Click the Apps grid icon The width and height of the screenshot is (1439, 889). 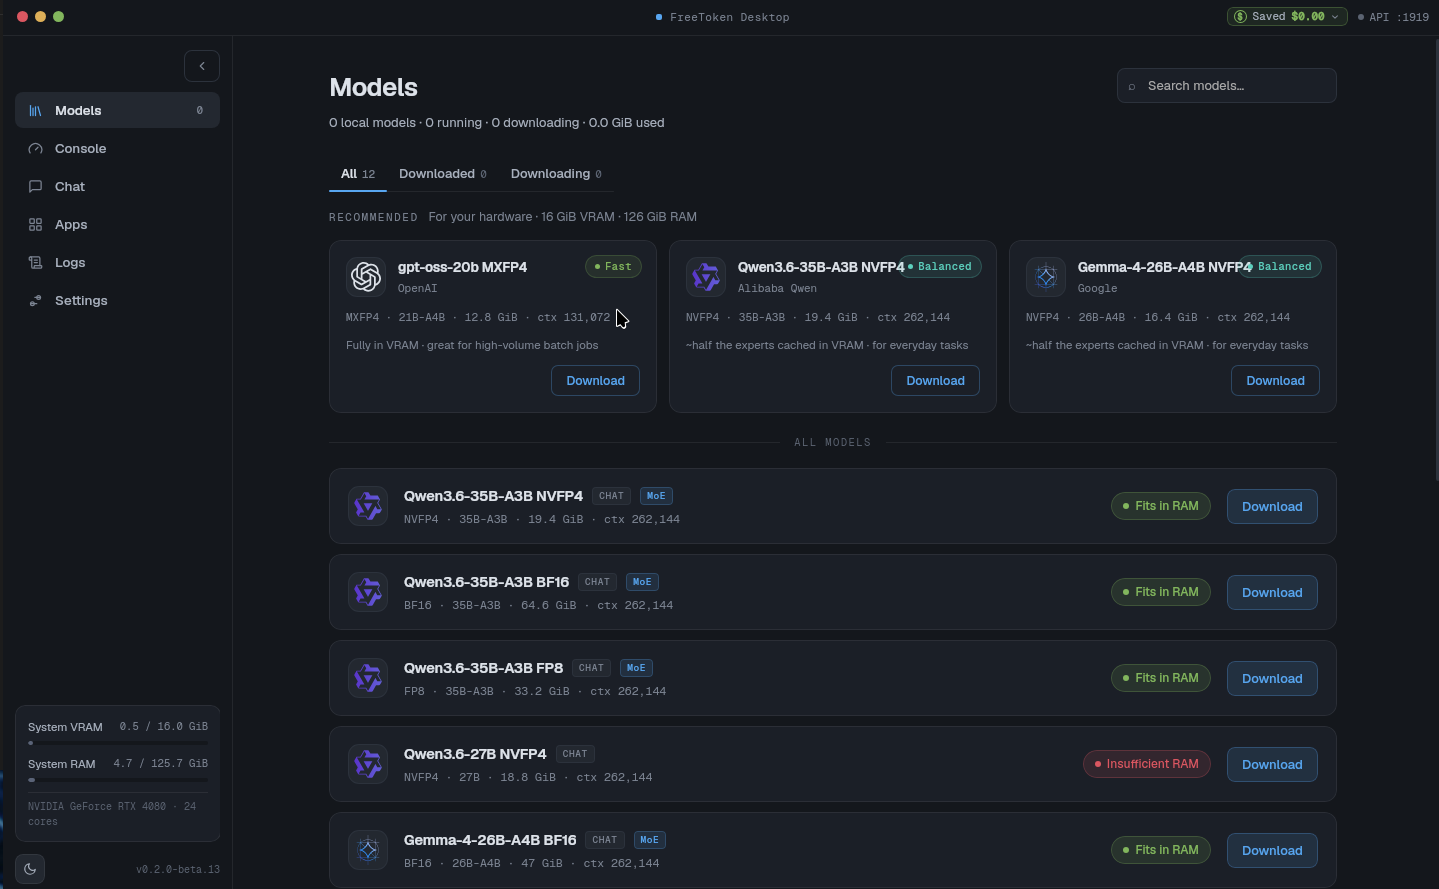(x=35, y=225)
